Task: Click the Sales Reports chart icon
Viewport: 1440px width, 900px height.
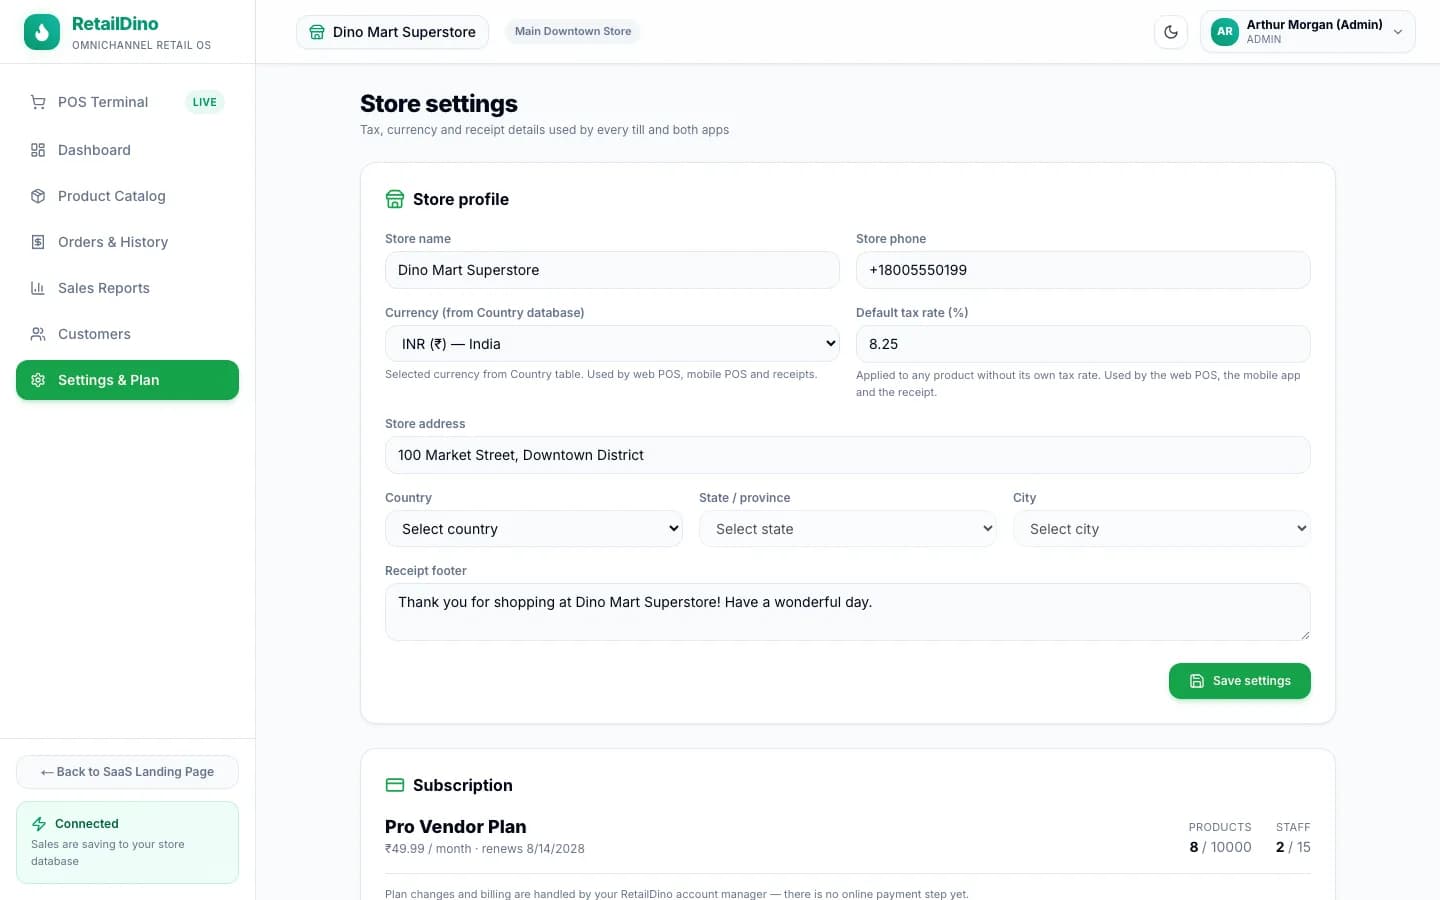Action: coord(38,288)
